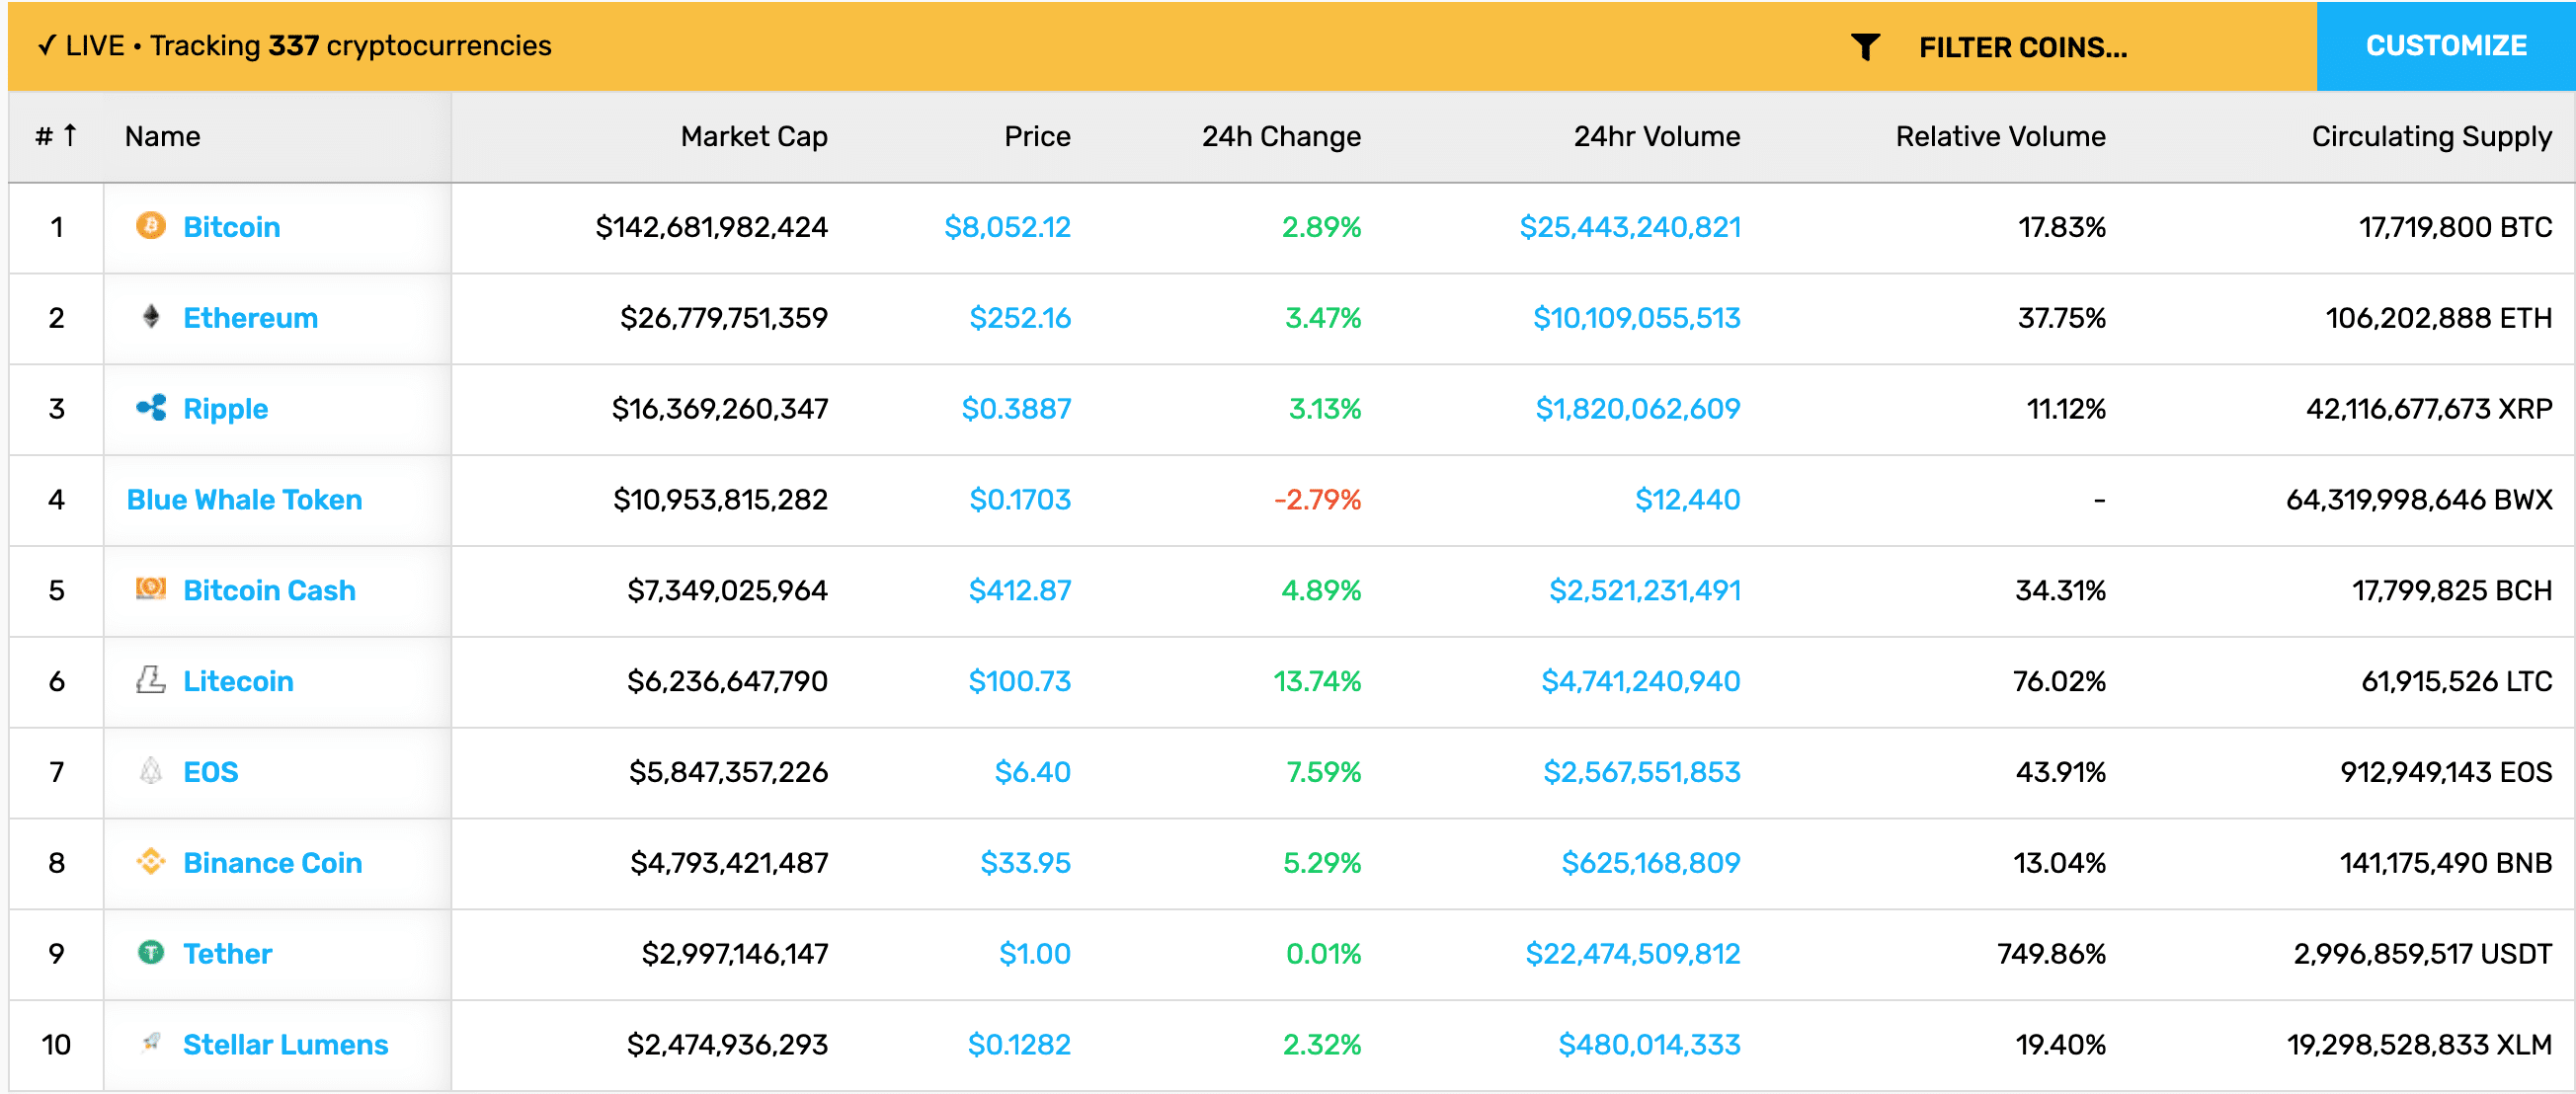
Task: Click the LIVE tracking 337 cryptocurrencies text
Action: pyautogui.click(x=295, y=46)
